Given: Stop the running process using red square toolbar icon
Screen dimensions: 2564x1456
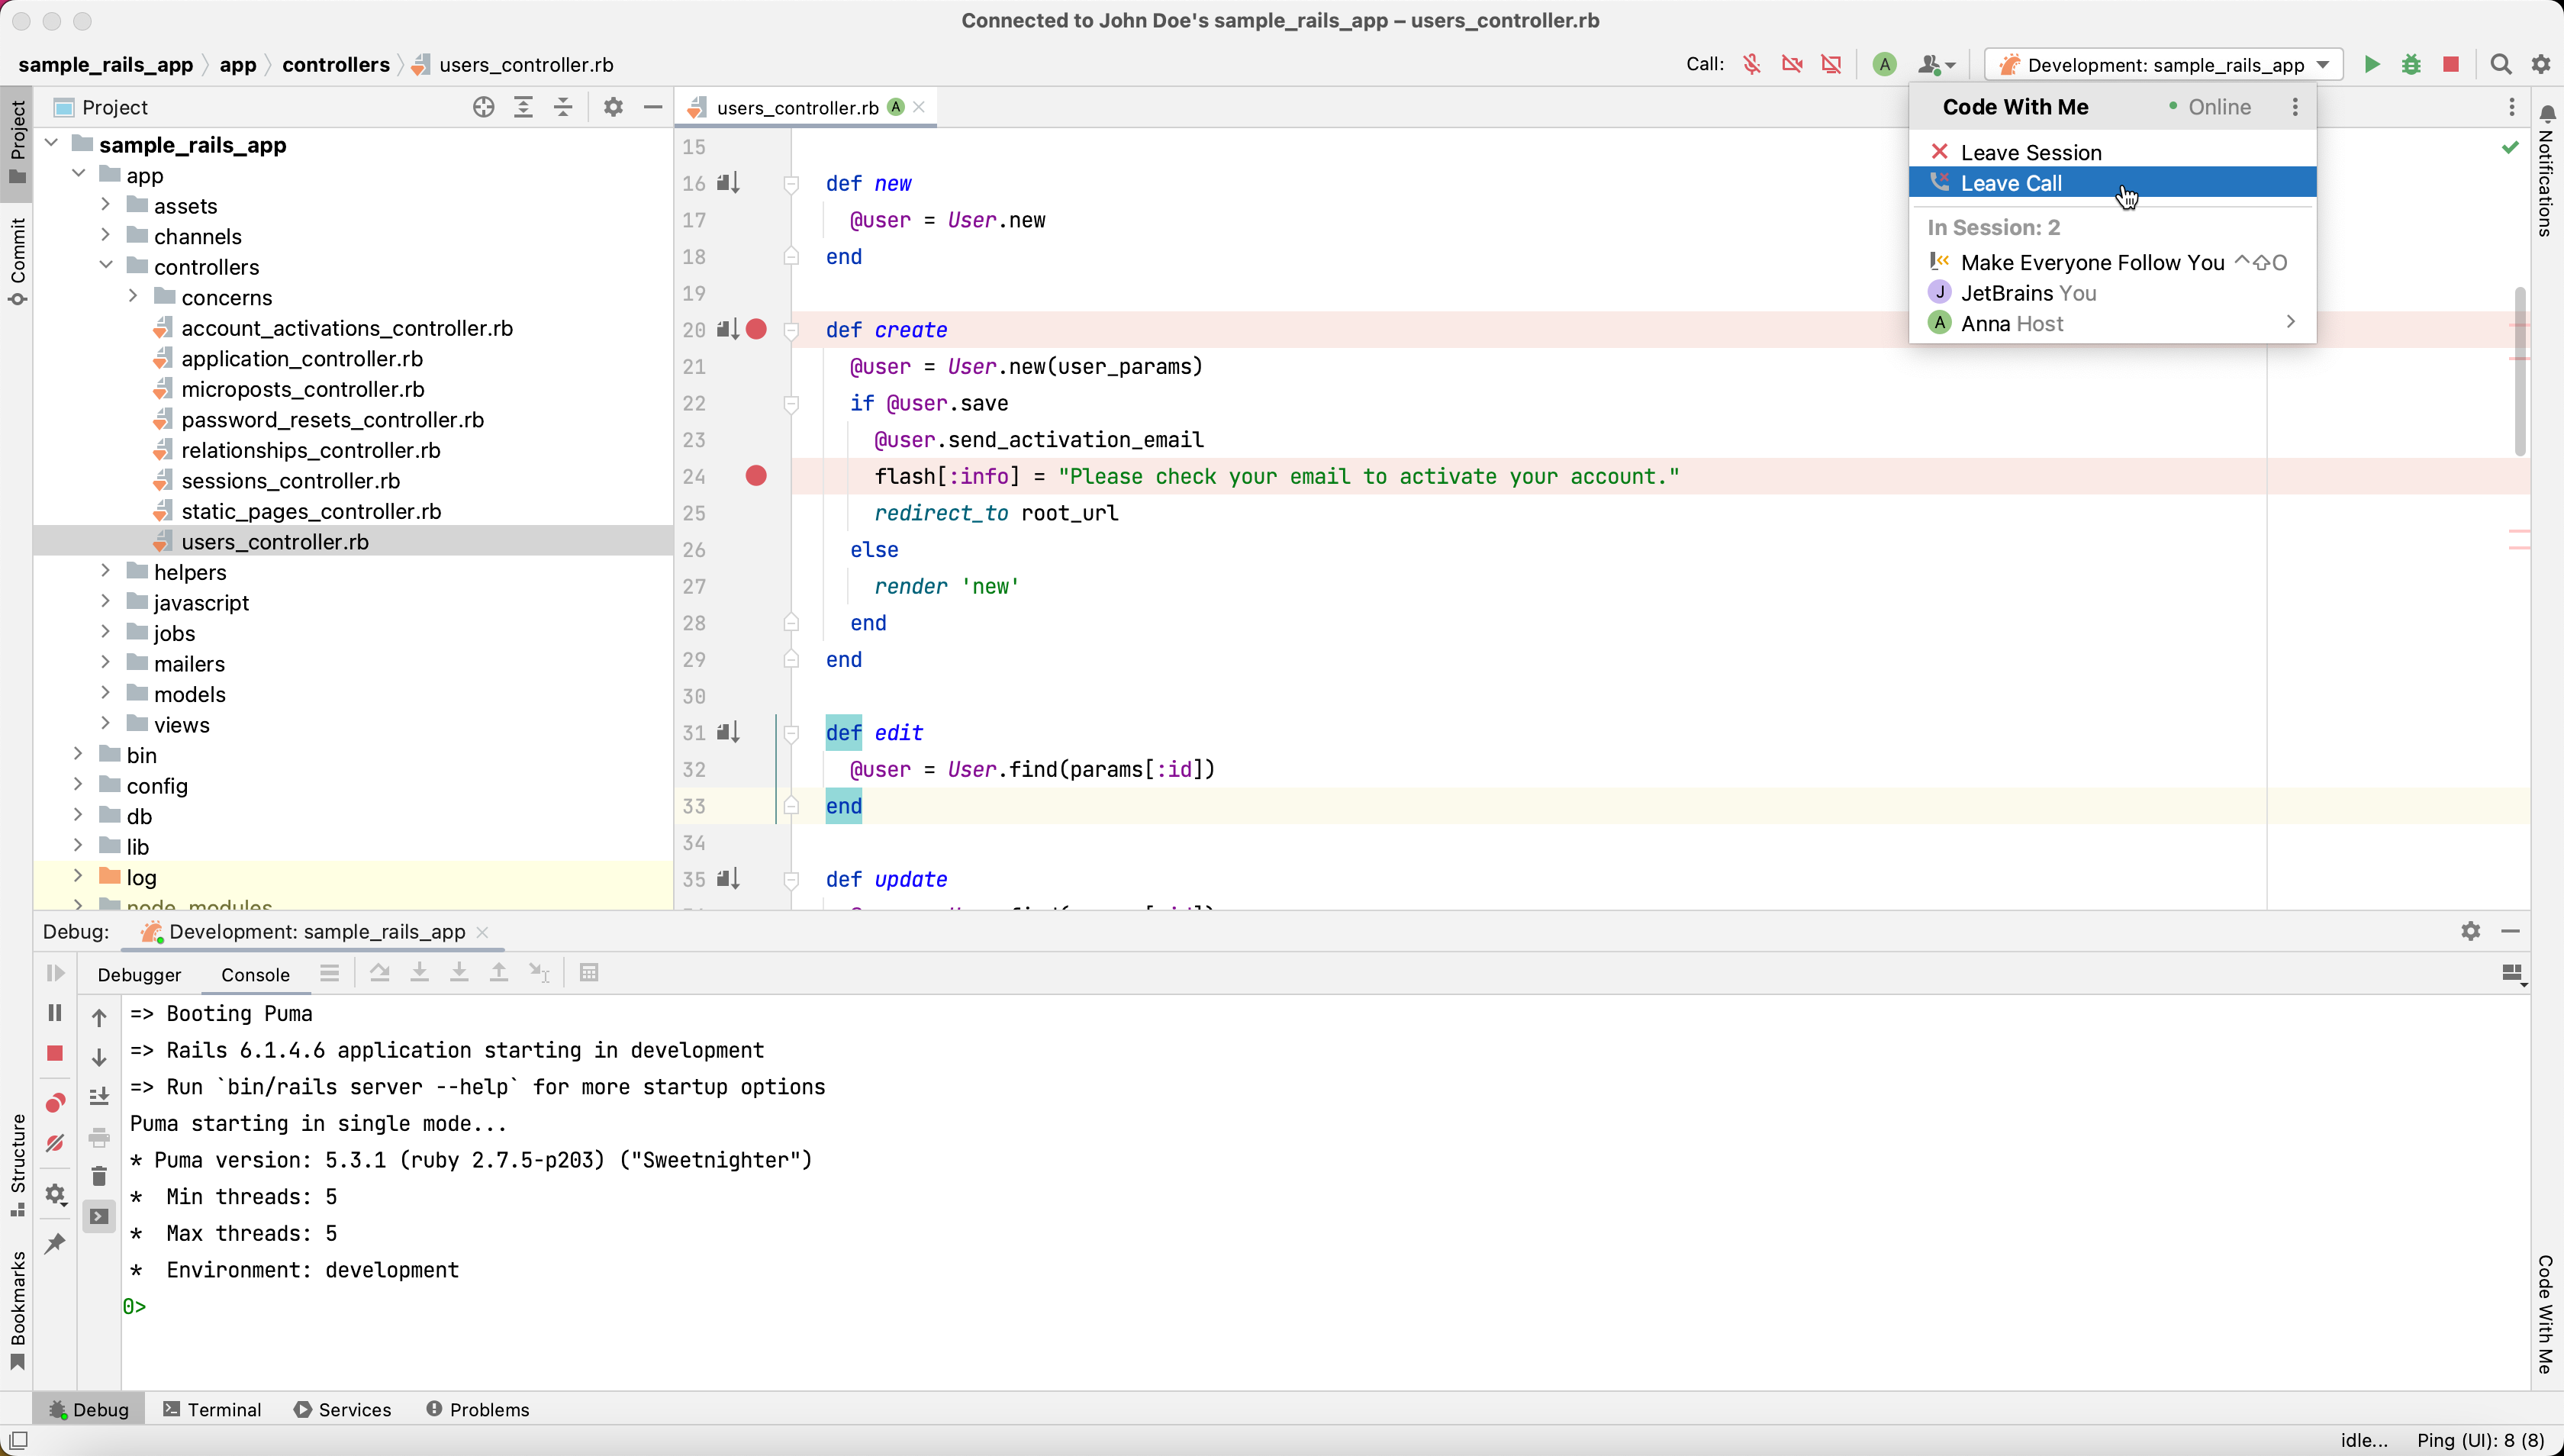Looking at the screenshot, I should [x=2451, y=63].
